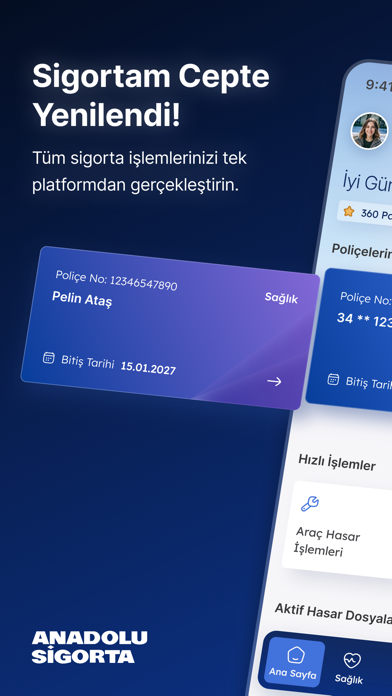Click the status bar time 9:41
Image resolution: width=392 pixels, height=696 pixels.
(x=379, y=85)
